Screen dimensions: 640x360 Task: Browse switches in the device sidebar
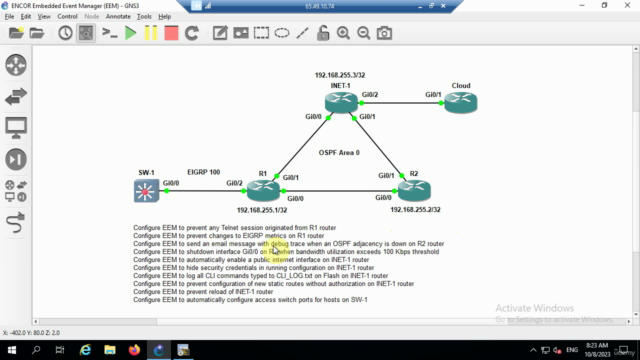click(x=16, y=97)
